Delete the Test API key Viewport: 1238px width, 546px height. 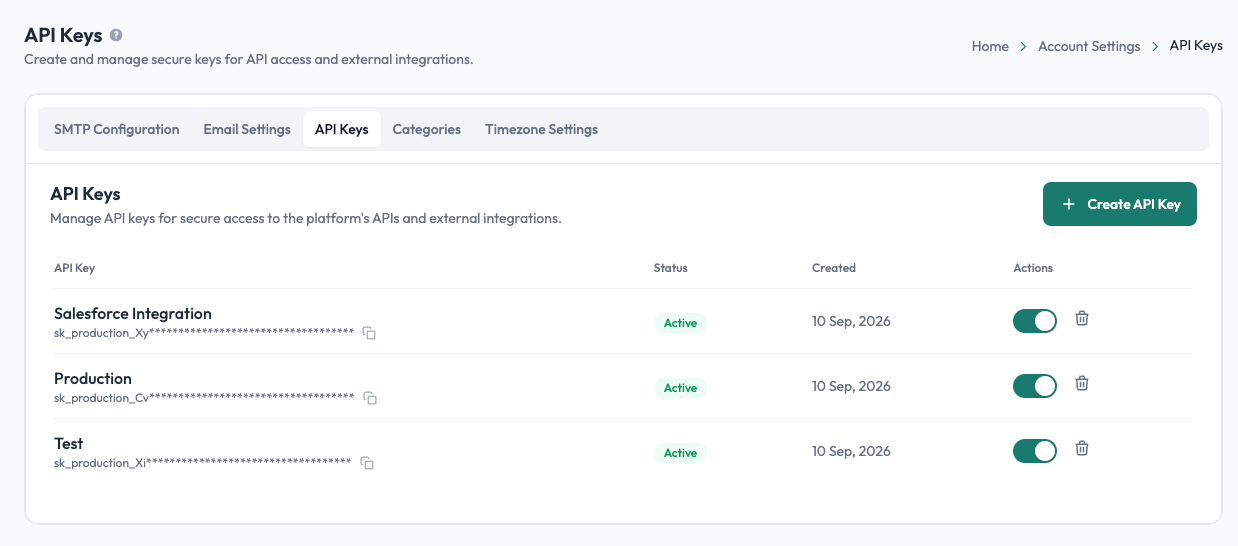tap(1082, 448)
